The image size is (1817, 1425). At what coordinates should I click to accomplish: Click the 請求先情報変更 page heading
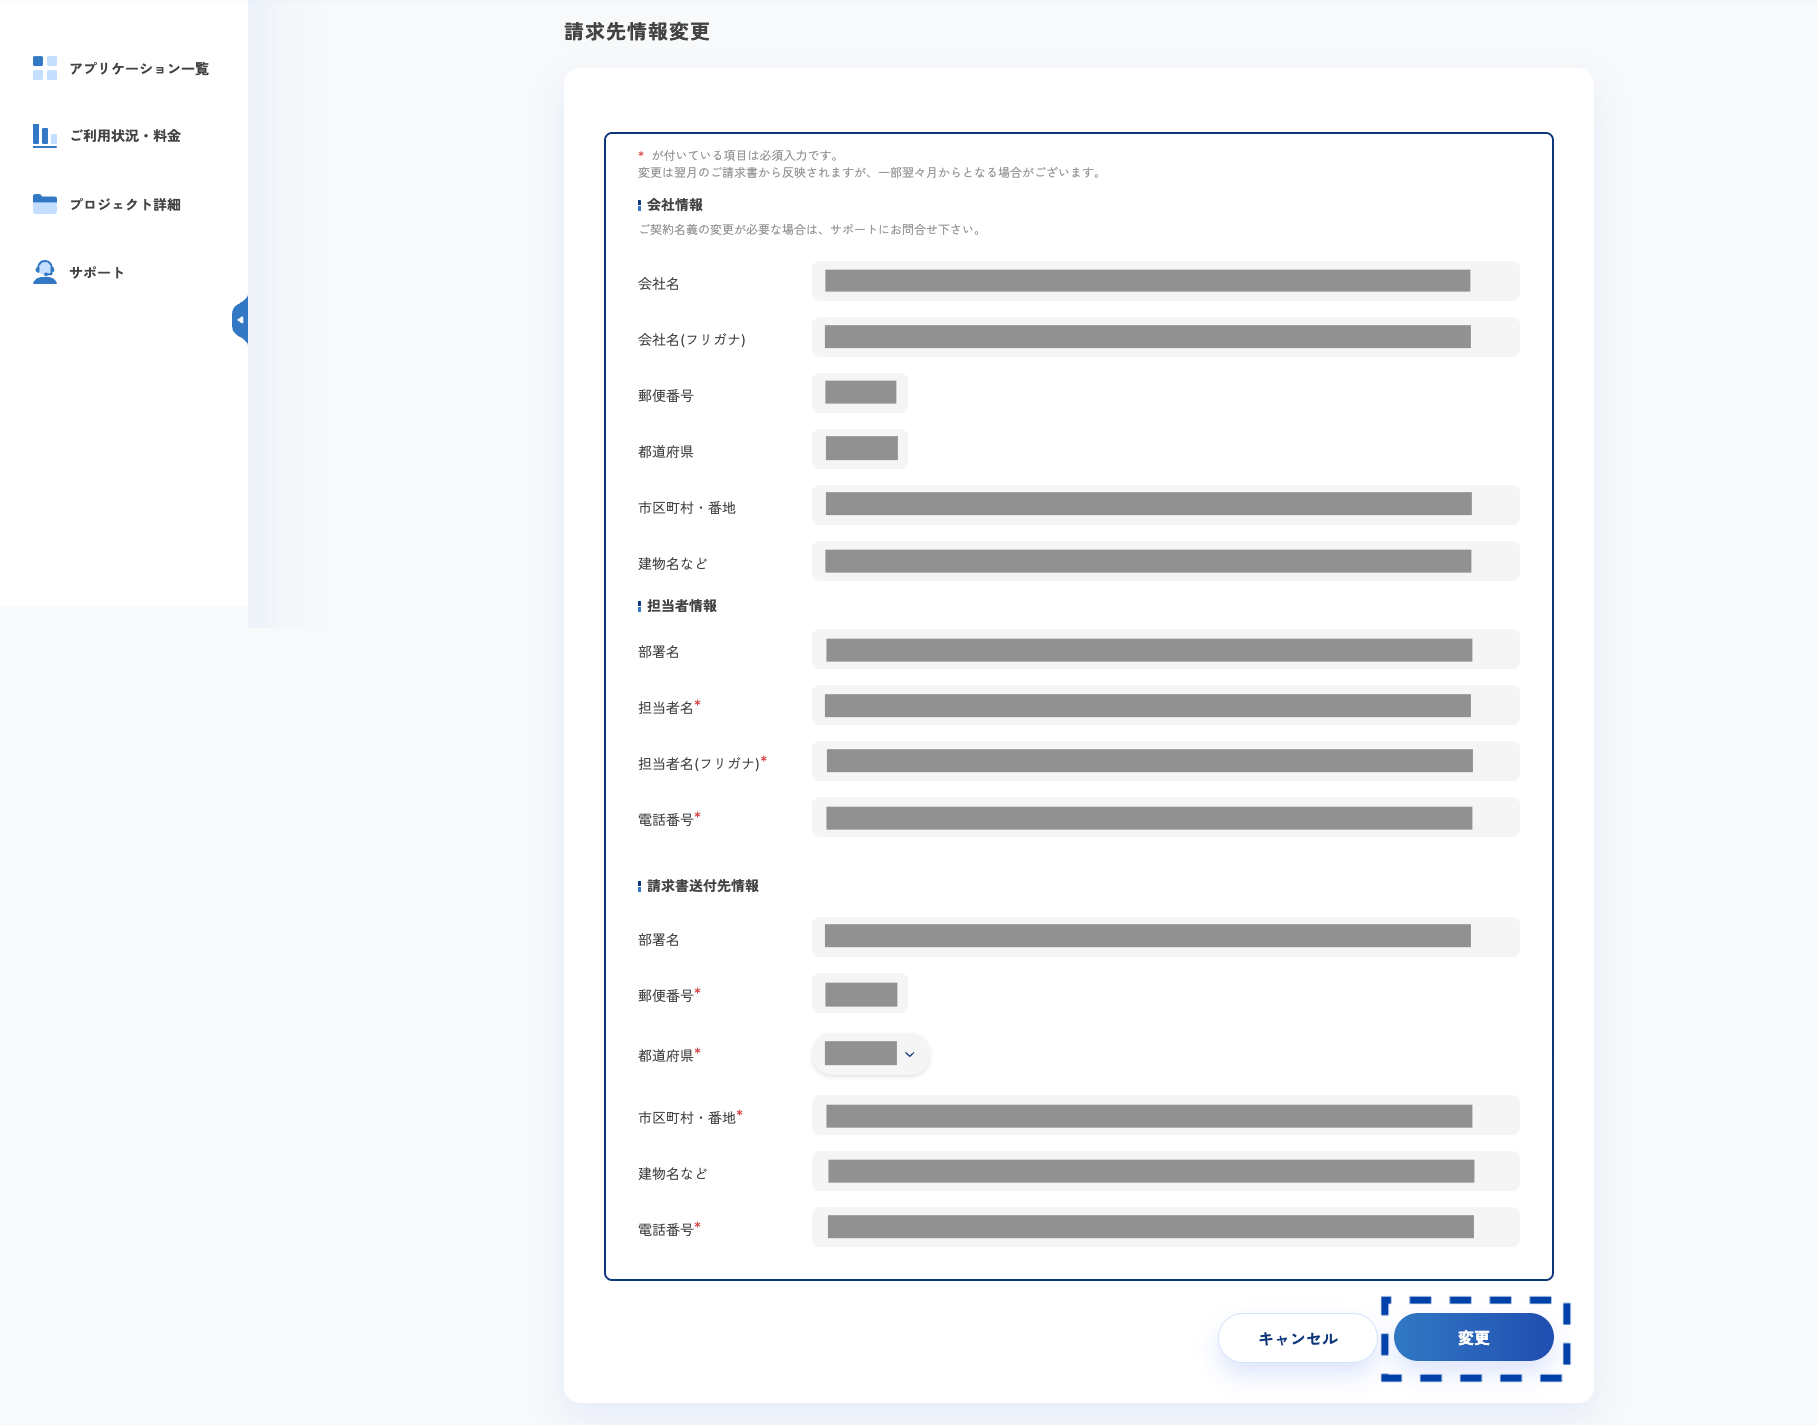click(637, 32)
